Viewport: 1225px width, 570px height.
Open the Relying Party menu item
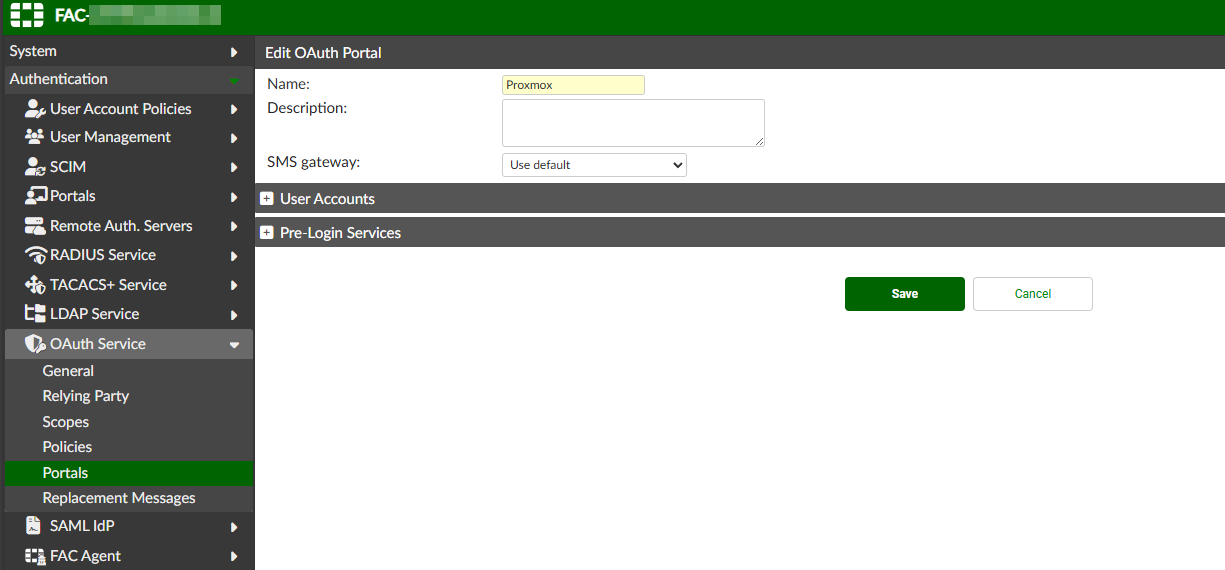tap(86, 396)
